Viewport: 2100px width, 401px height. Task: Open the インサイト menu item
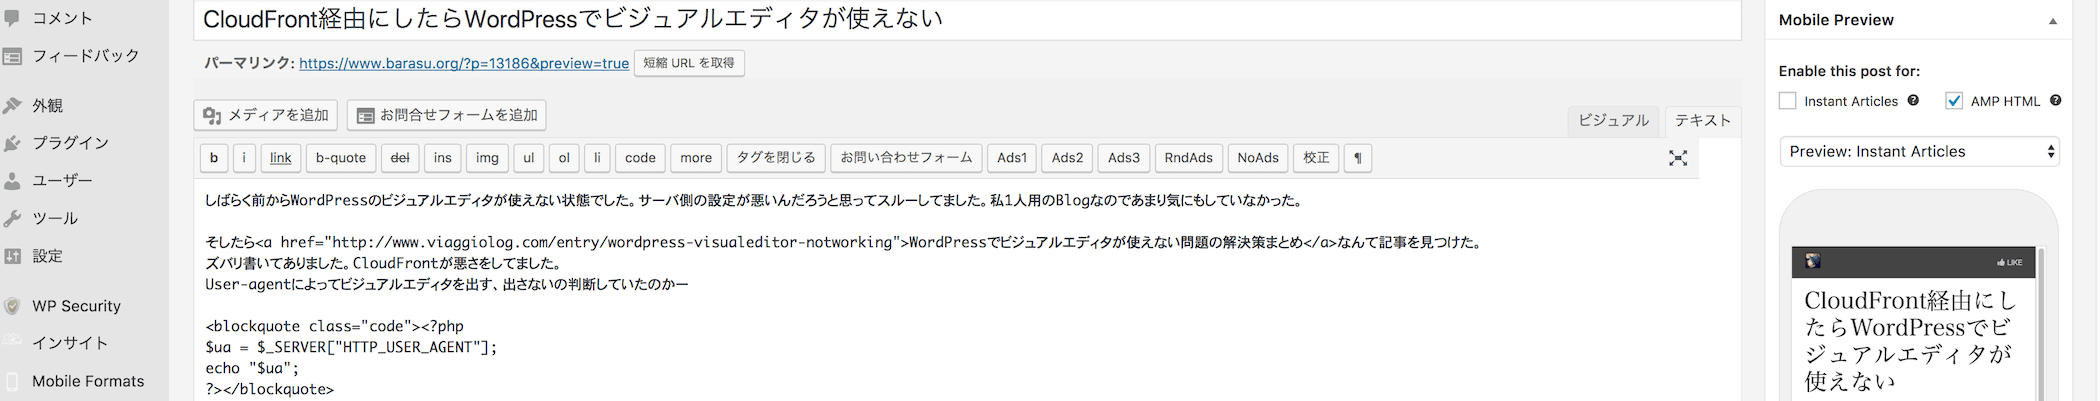point(70,343)
